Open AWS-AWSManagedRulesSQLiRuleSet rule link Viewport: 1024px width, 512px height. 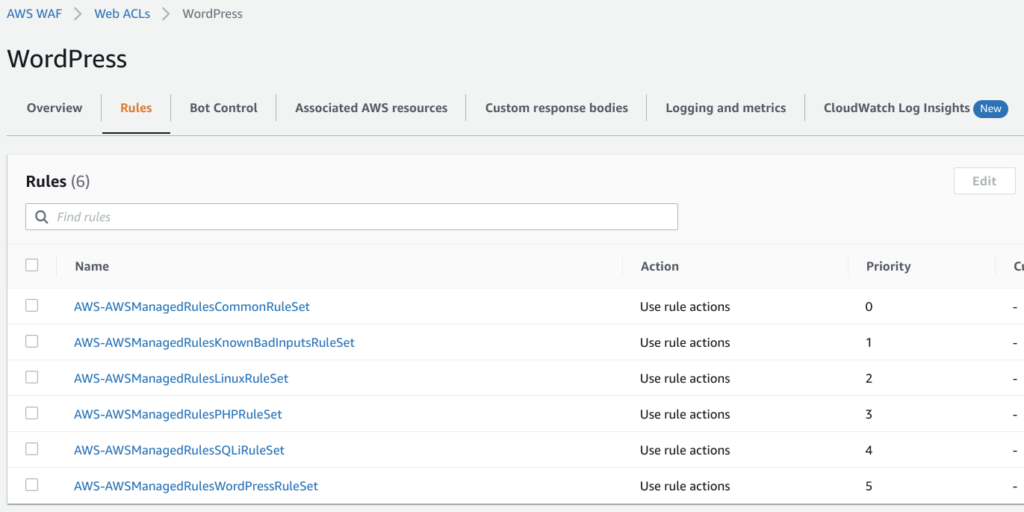click(x=179, y=451)
